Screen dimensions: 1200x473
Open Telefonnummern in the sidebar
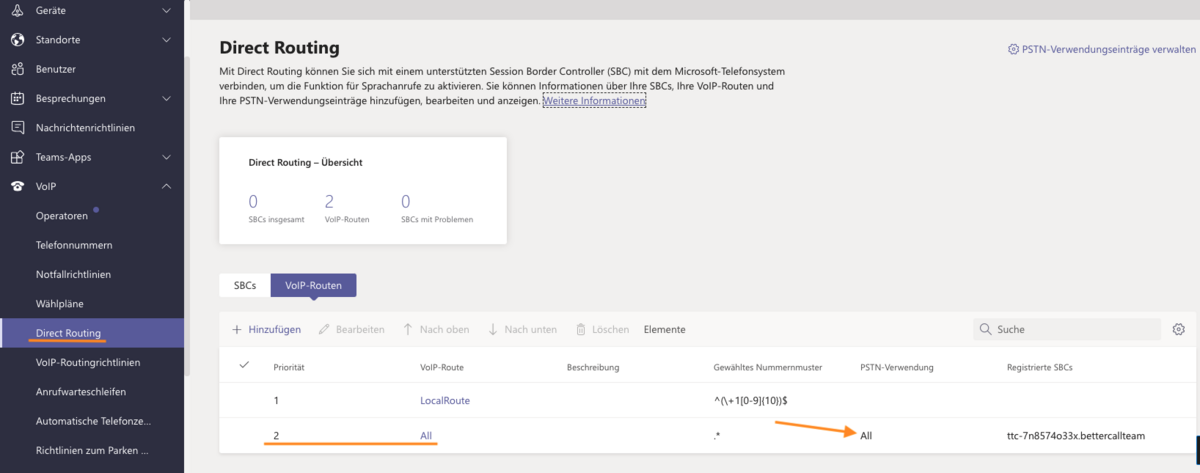(x=74, y=245)
